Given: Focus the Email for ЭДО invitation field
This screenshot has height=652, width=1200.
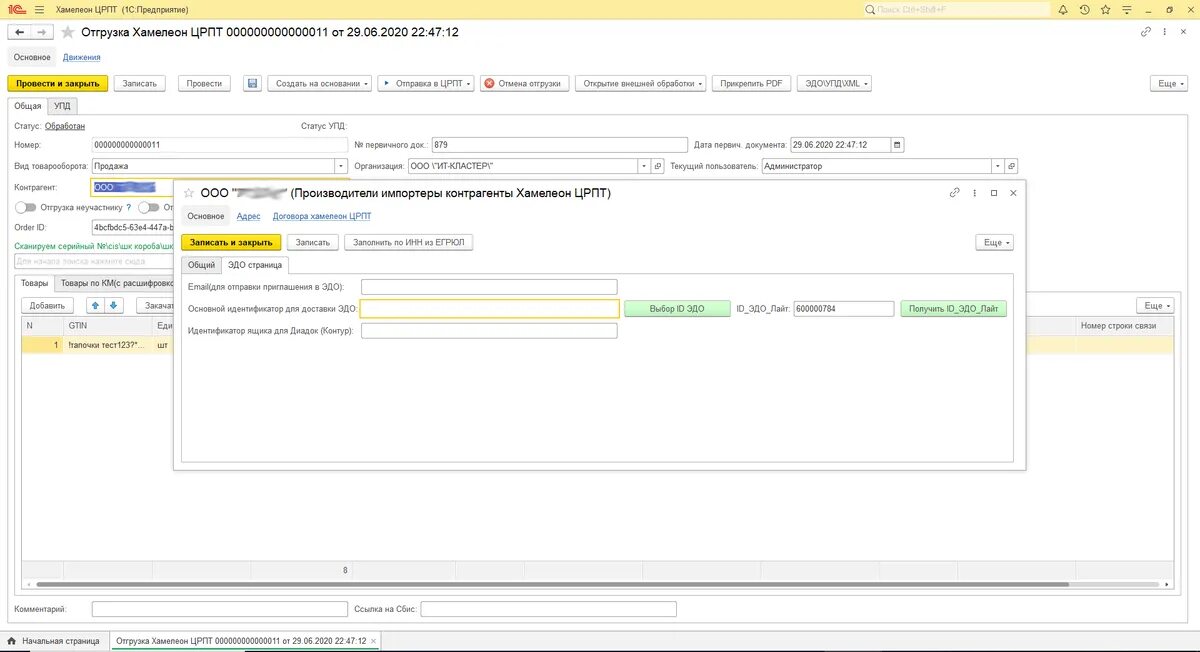Looking at the screenshot, I should 489,287.
